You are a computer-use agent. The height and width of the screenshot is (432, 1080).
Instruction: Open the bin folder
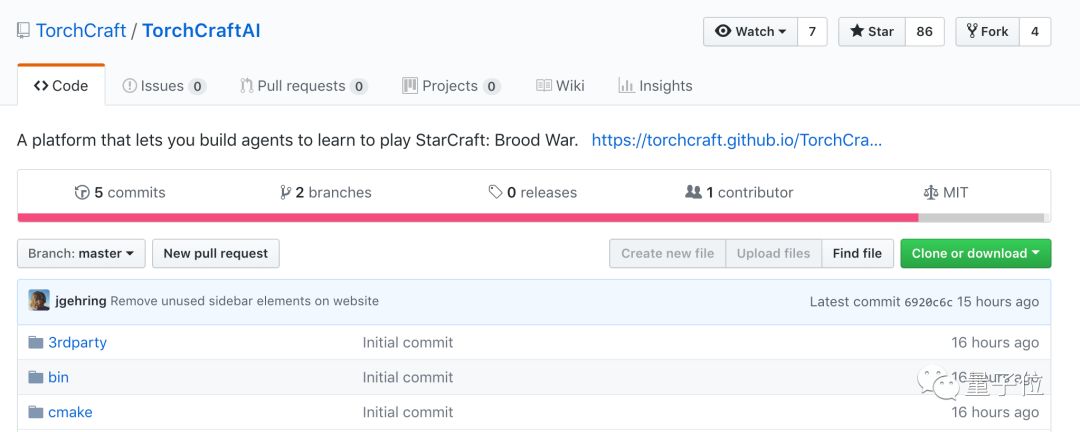[59, 378]
